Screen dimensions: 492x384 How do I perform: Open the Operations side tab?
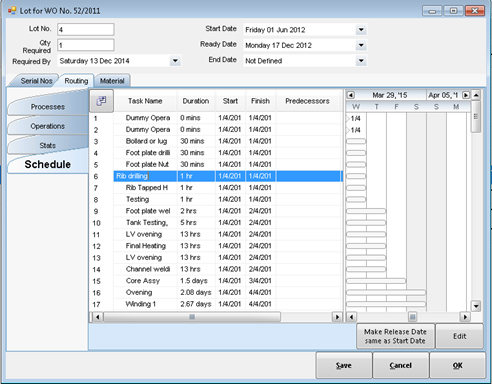(x=48, y=126)
